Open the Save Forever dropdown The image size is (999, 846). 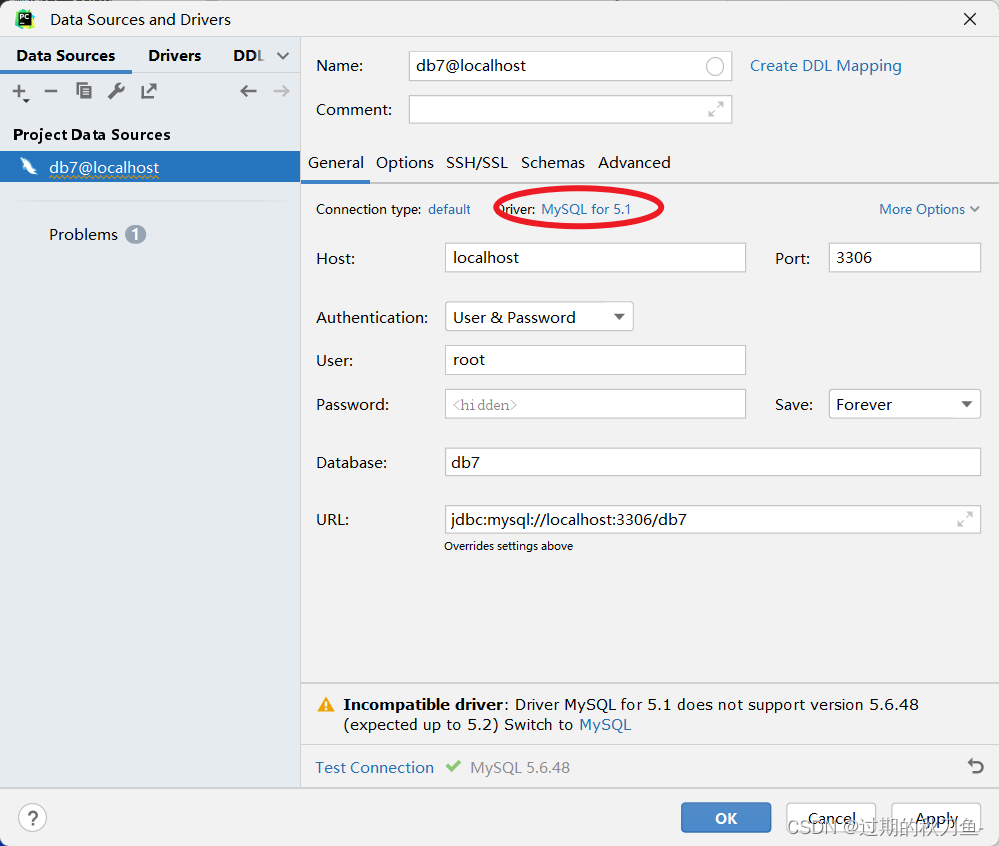pyautogui.click(x=904, y=404)
